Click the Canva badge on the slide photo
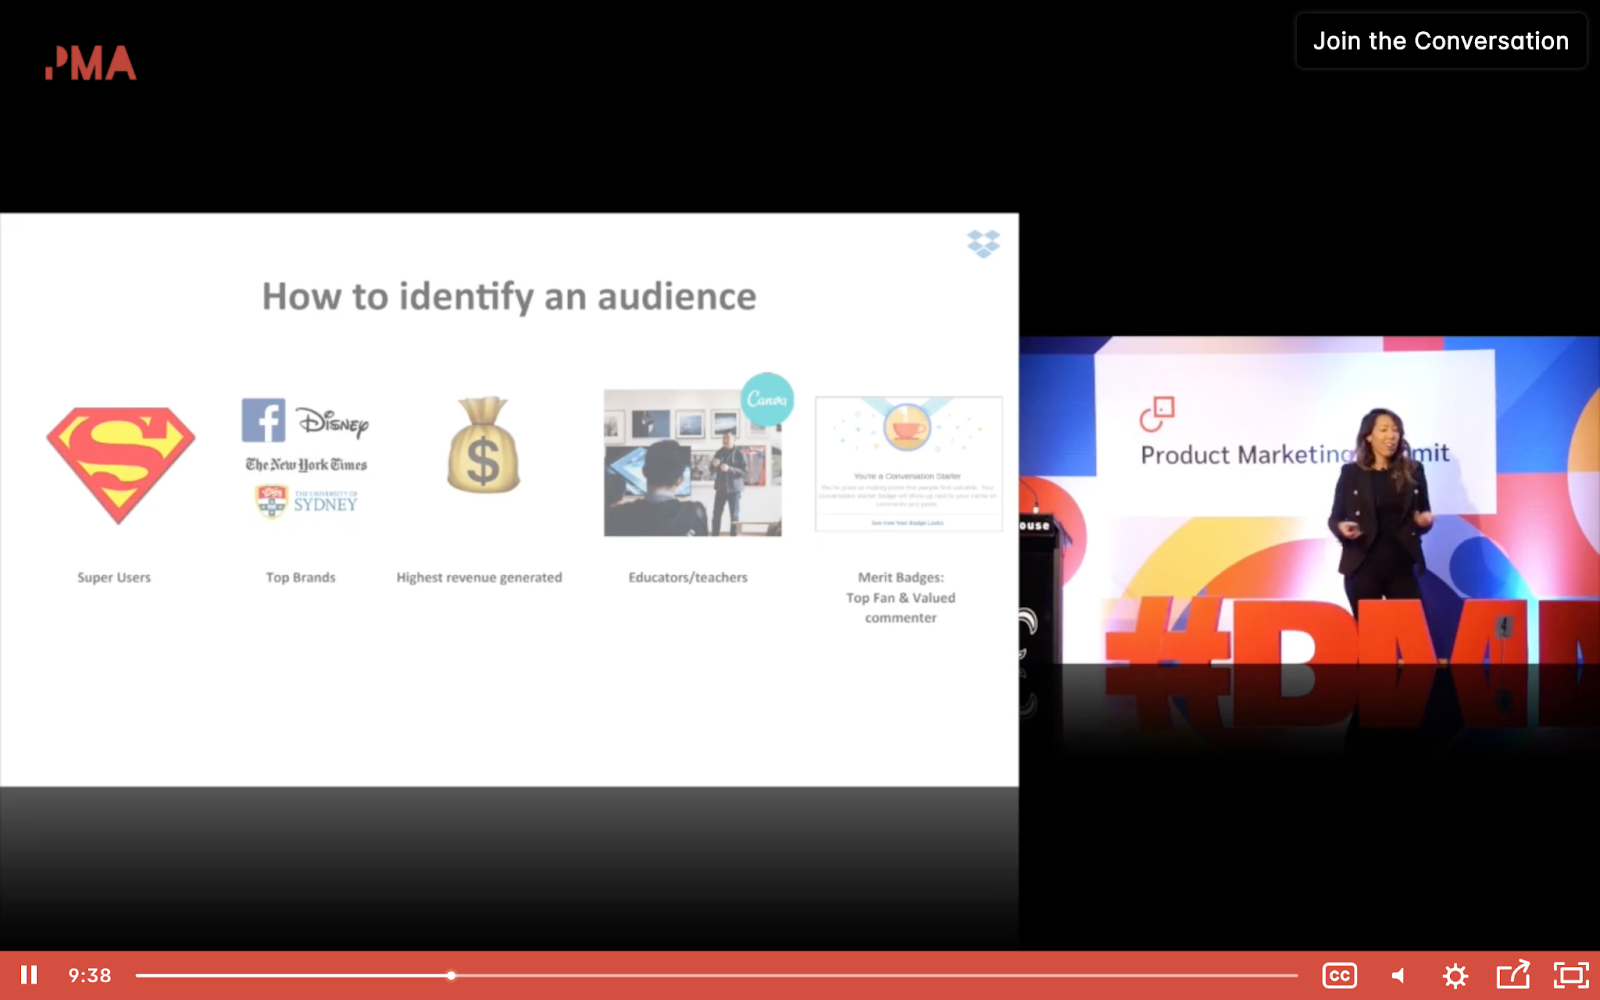This screenshot has width=1600, height=1000. pos(767,399)
